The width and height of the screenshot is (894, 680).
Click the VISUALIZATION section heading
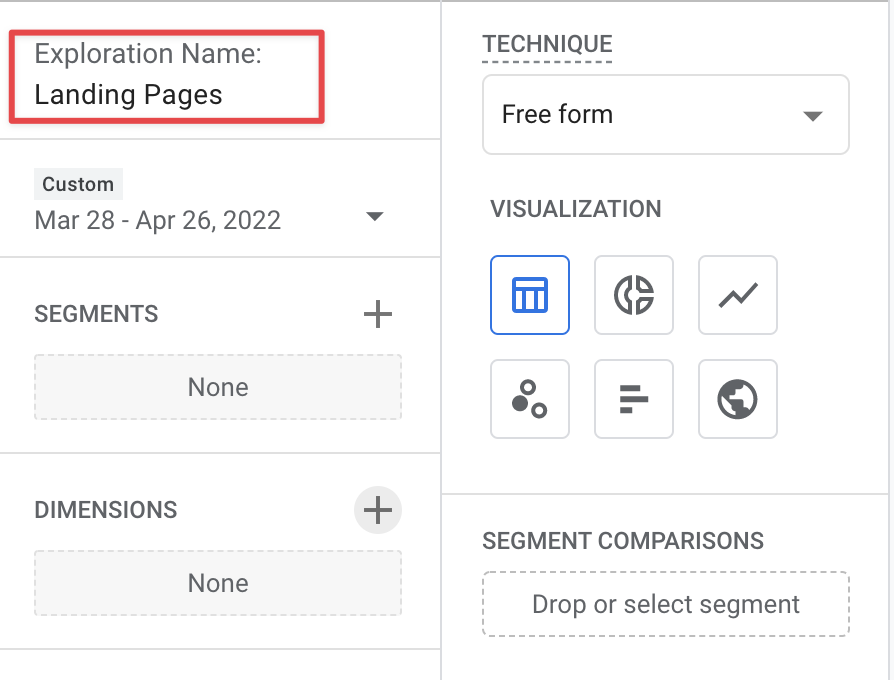click(x=576, y=209)
